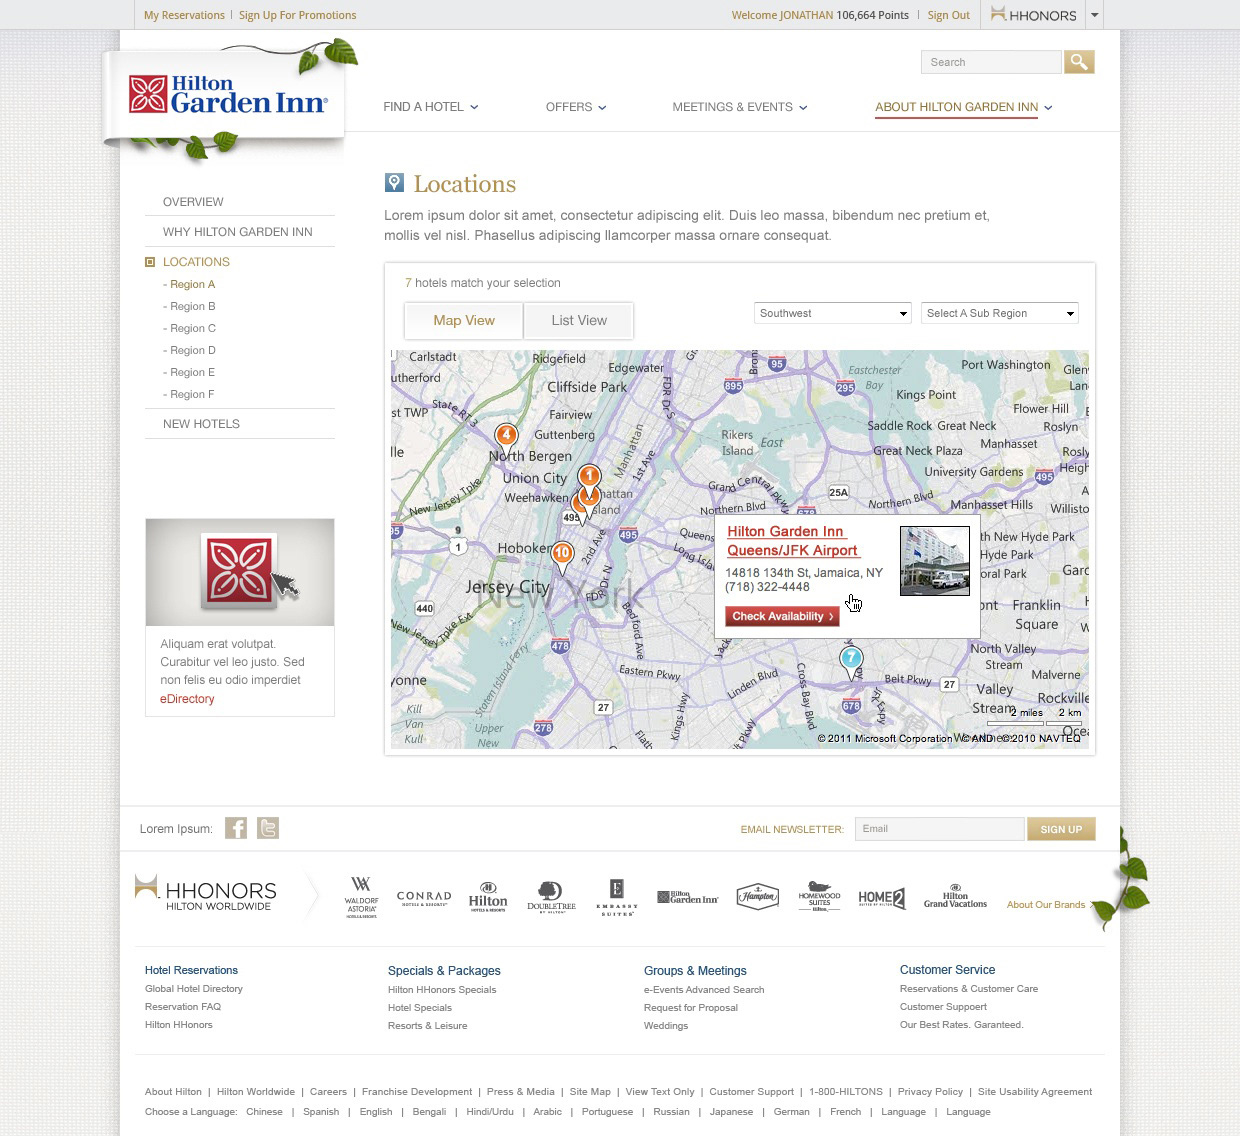Image resolution: width=1240 pixels, height=1136 pixels.
Task: Select map pin number 1
Action: [590, 477]
